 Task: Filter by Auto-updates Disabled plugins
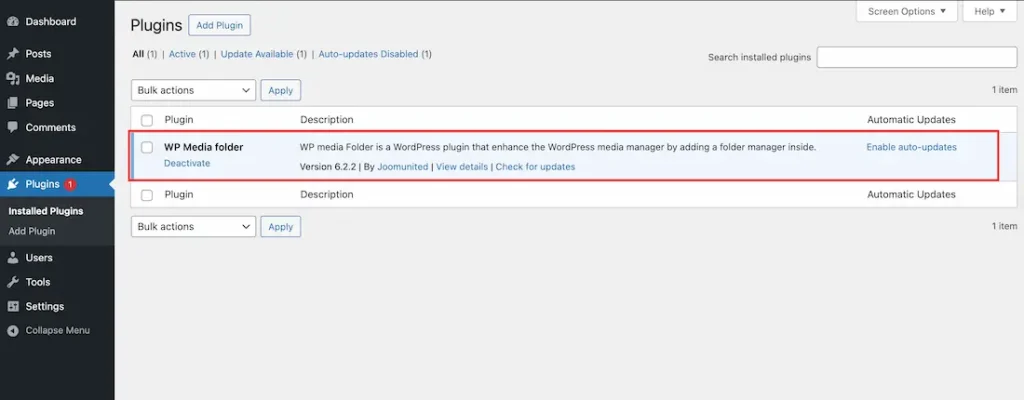pos(368,54)
